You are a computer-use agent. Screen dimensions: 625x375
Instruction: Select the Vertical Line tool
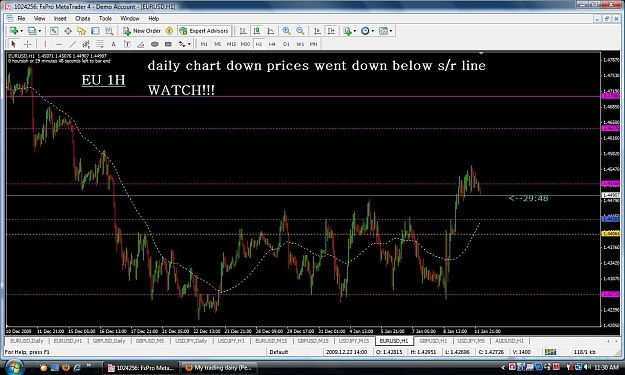point(45,44)
